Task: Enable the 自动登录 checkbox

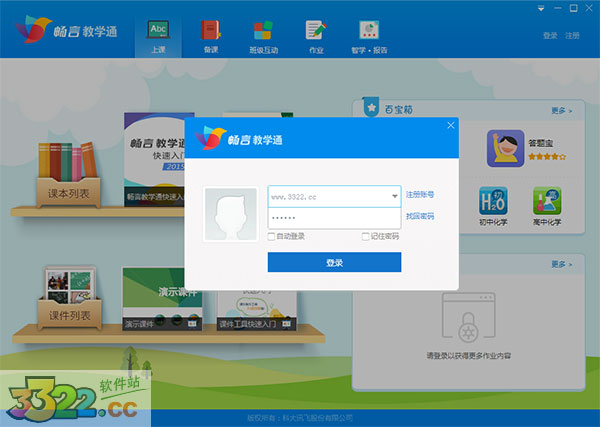Action: tap(271, 236)
